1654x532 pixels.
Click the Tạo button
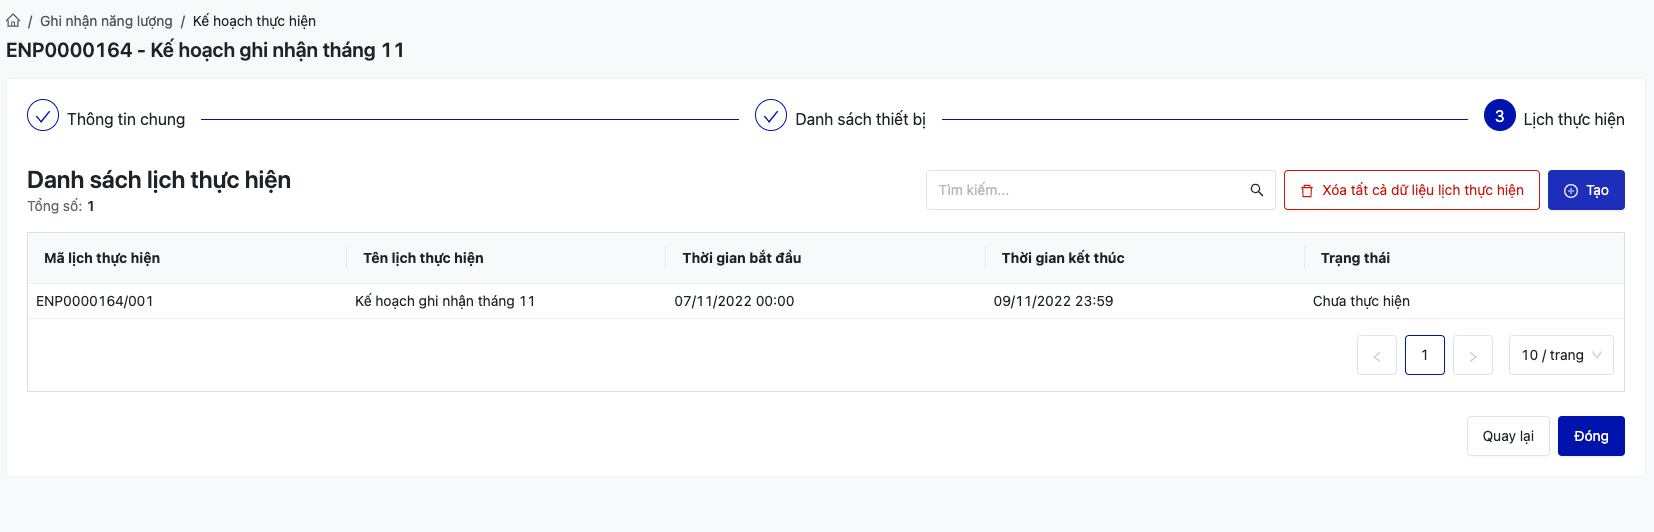[x=1586, y=190]
